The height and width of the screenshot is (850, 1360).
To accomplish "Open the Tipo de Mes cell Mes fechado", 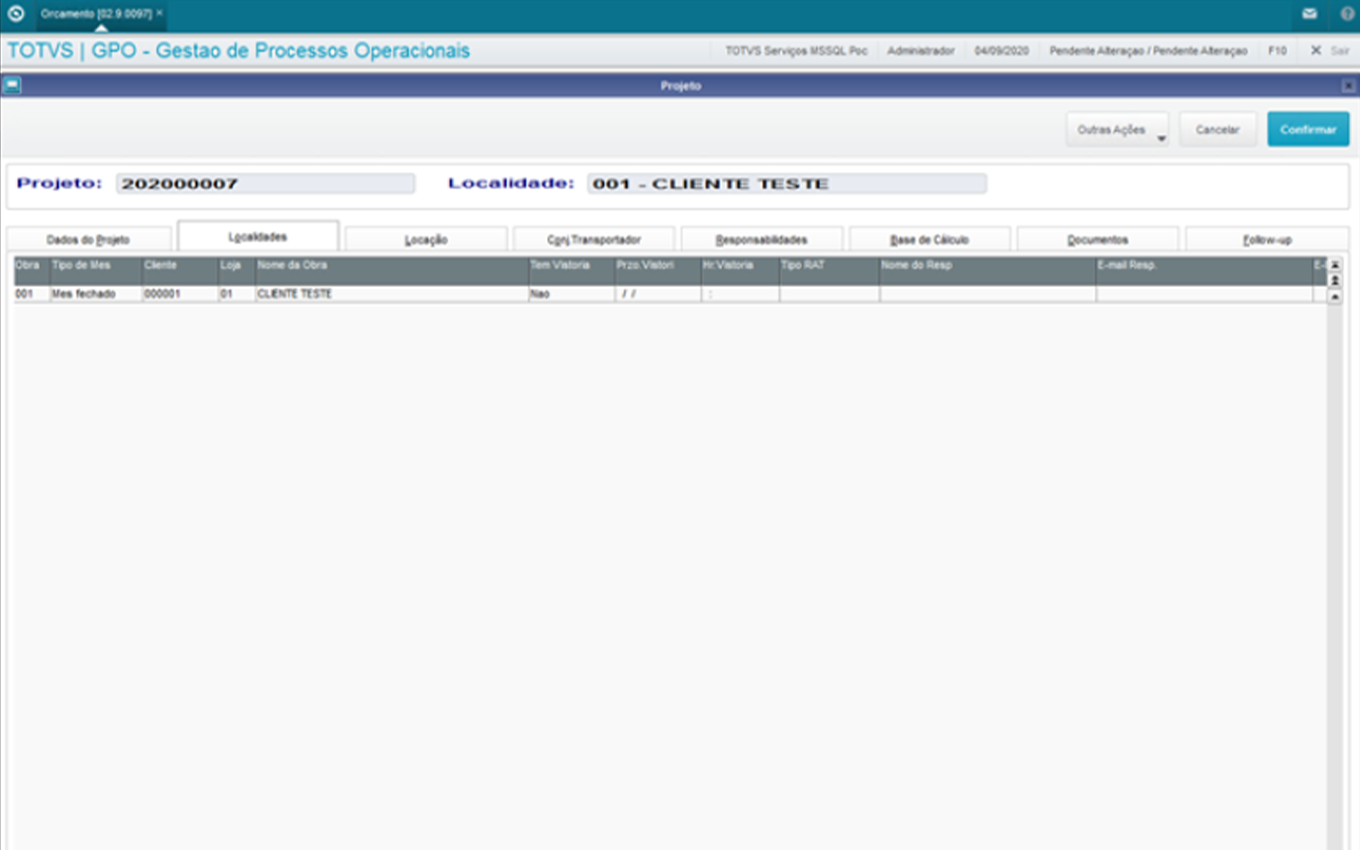I will 95,294.
